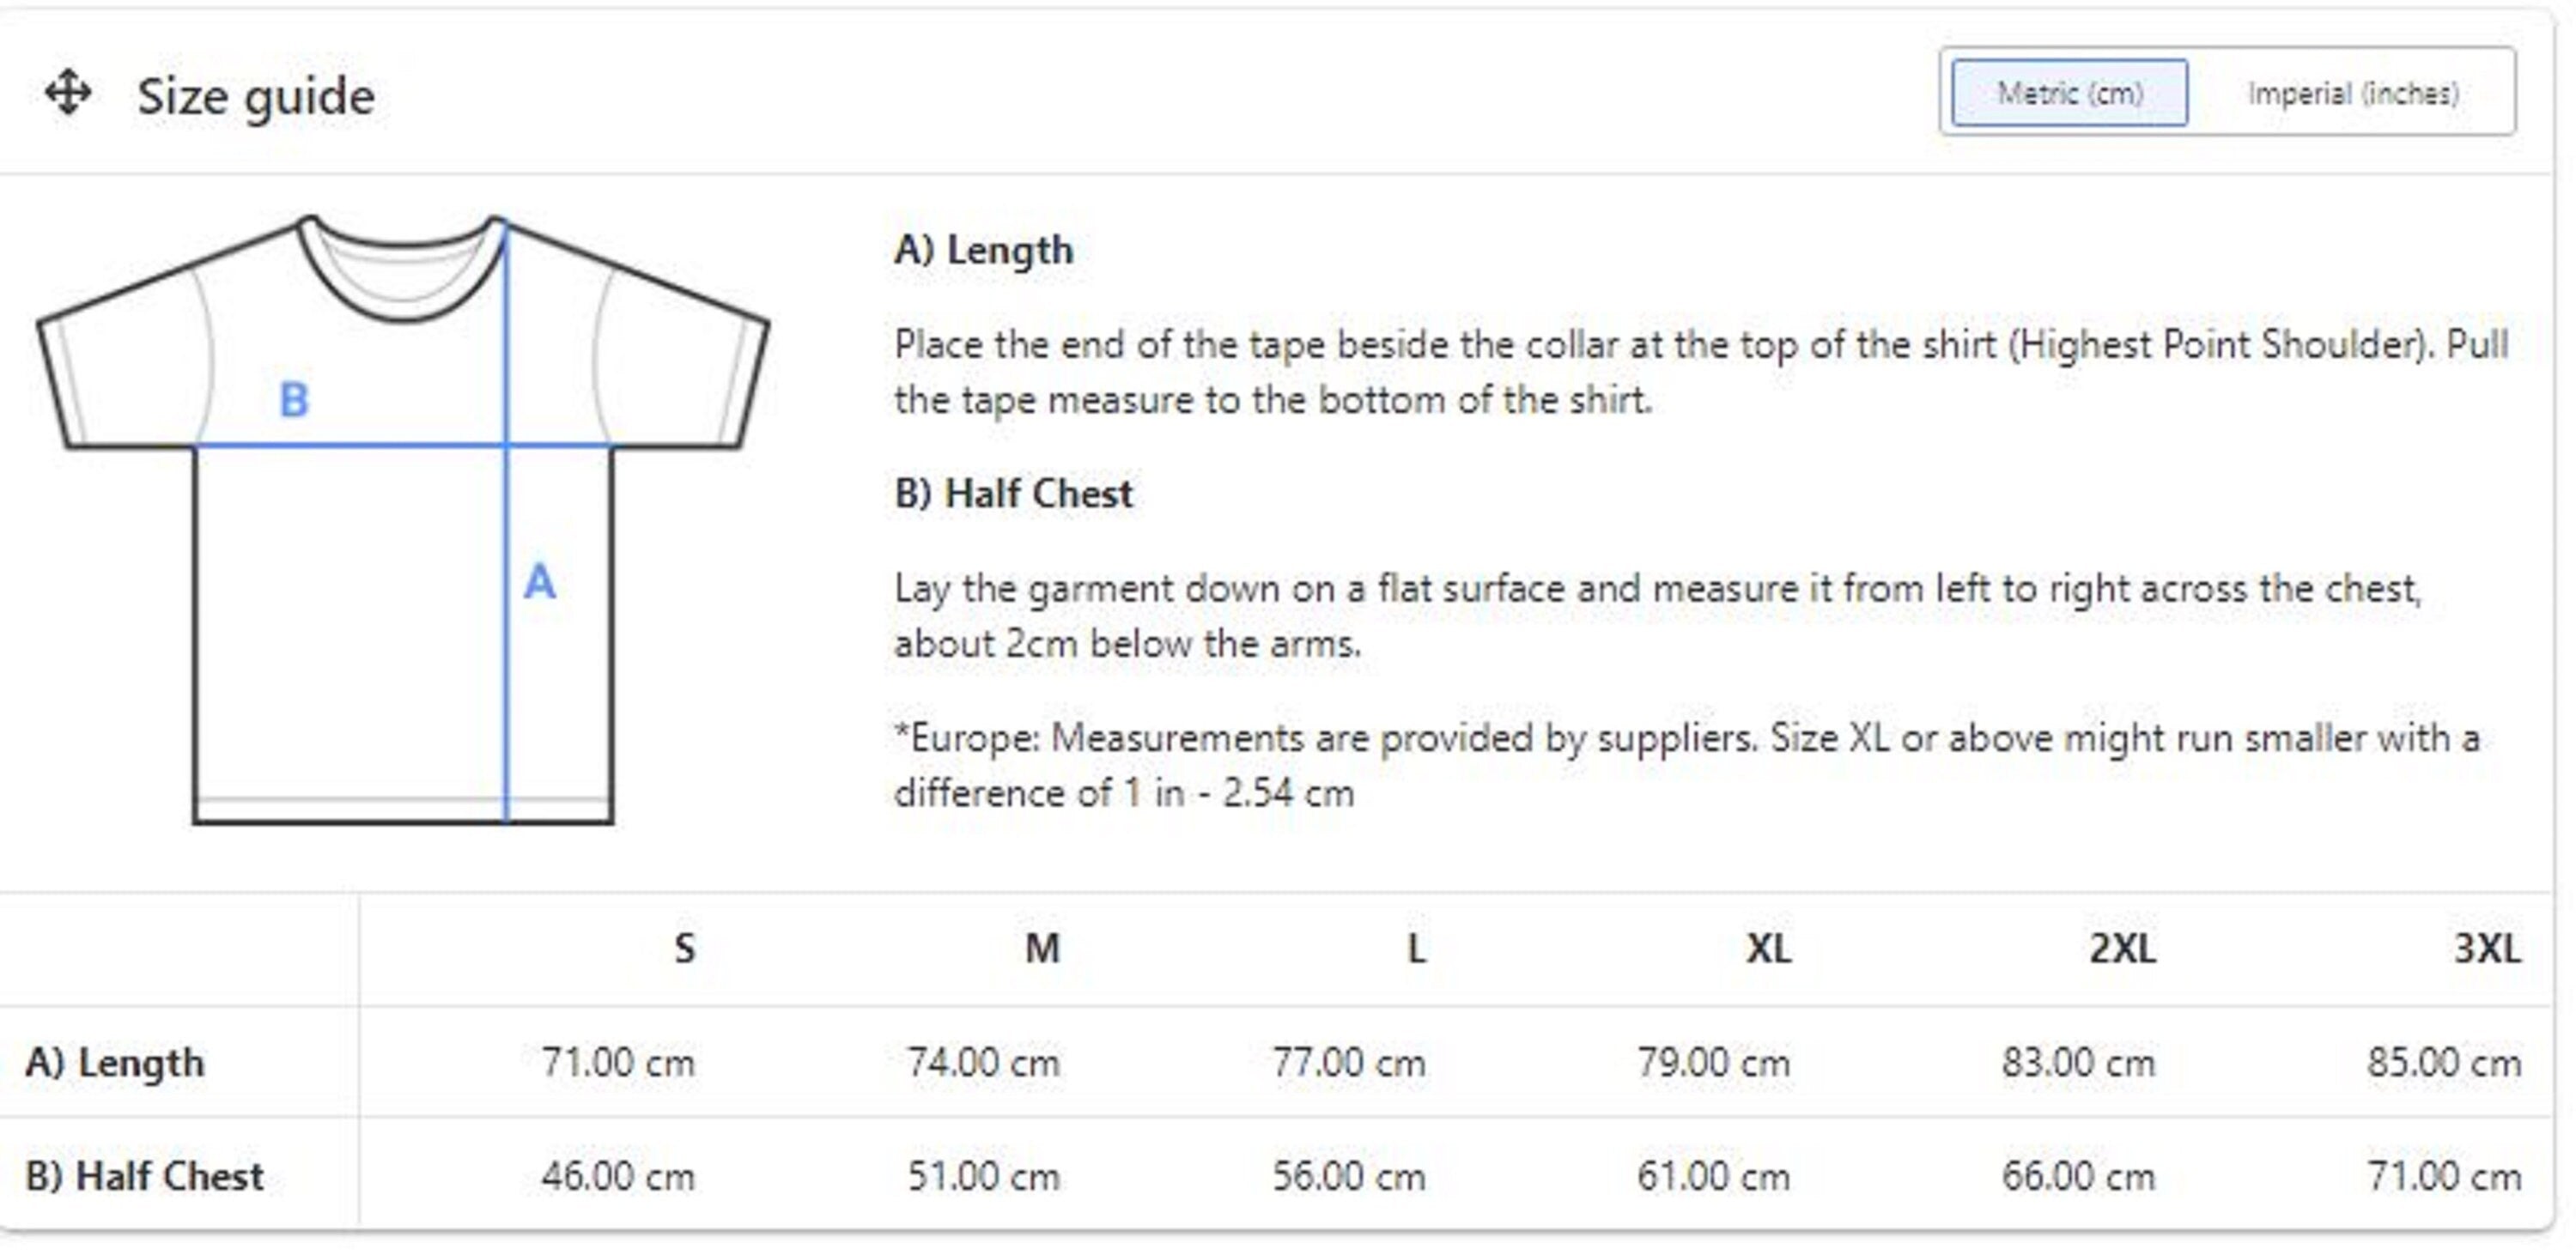2576x1255 pixels.
Task: Click the B) Half Chest heading above the instructions
Action: [1013, 494]
